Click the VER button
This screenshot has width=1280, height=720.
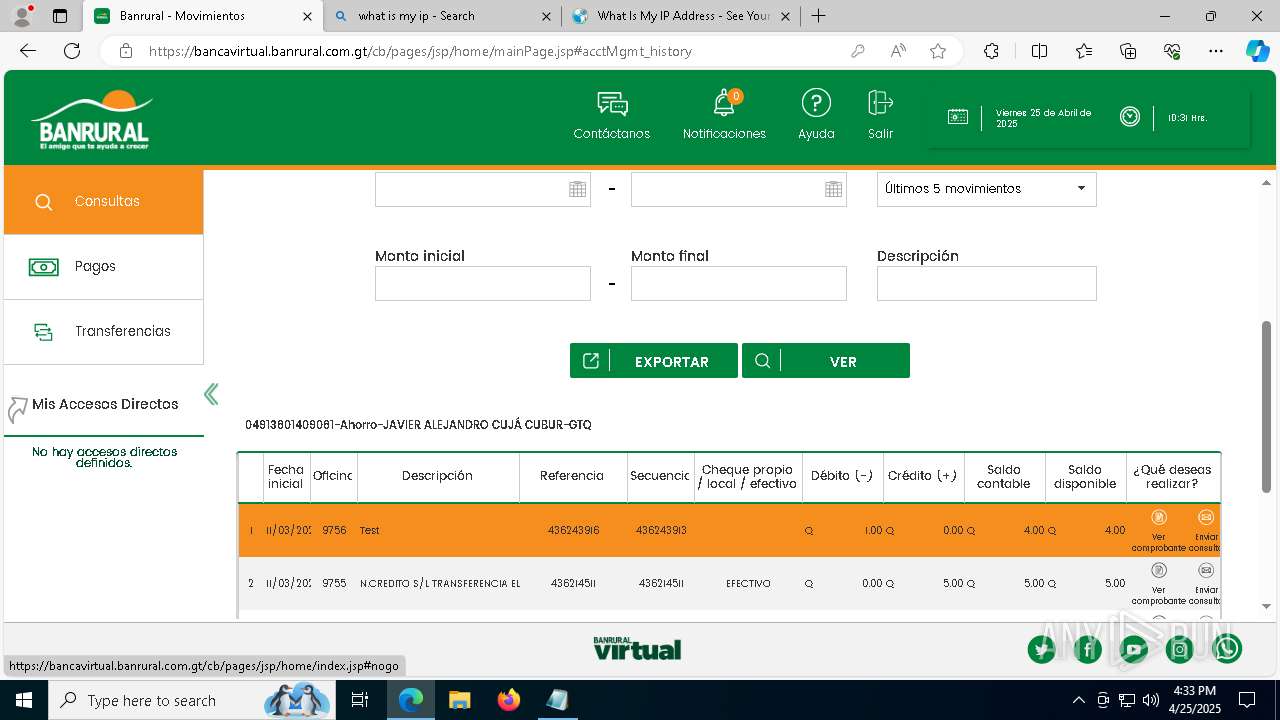[826, 361]
